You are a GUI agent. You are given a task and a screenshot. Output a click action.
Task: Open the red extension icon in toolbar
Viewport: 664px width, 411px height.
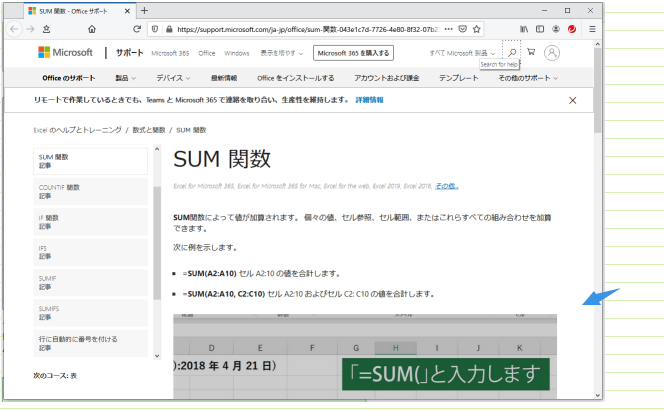click(572, 29)
